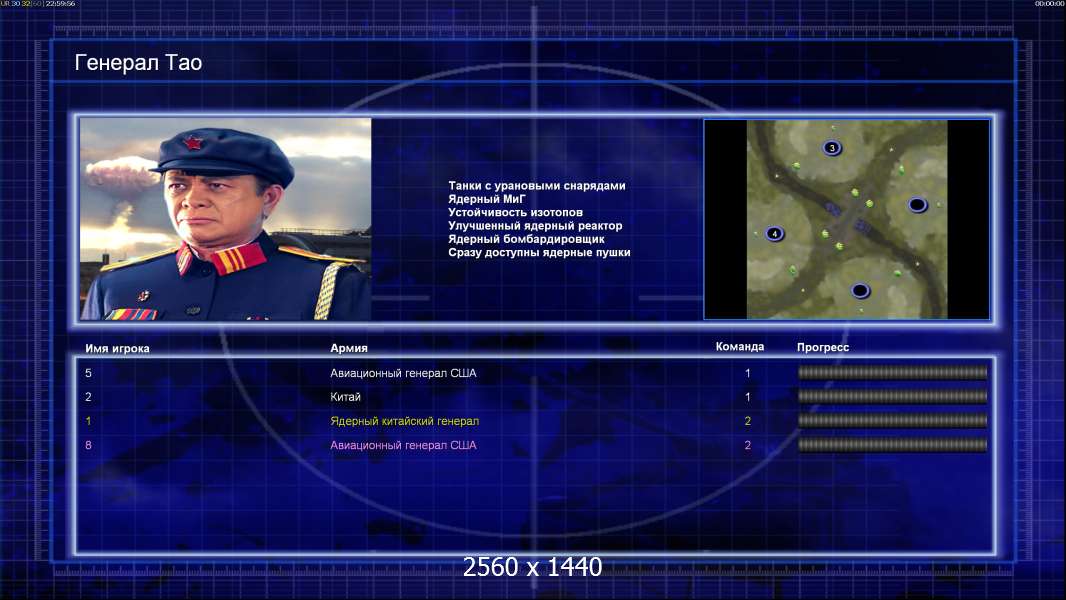Select the yellow 'Ядерный китайский генерал' row
The height and width of the screenshot is (600, 1066).
[534, 421]
